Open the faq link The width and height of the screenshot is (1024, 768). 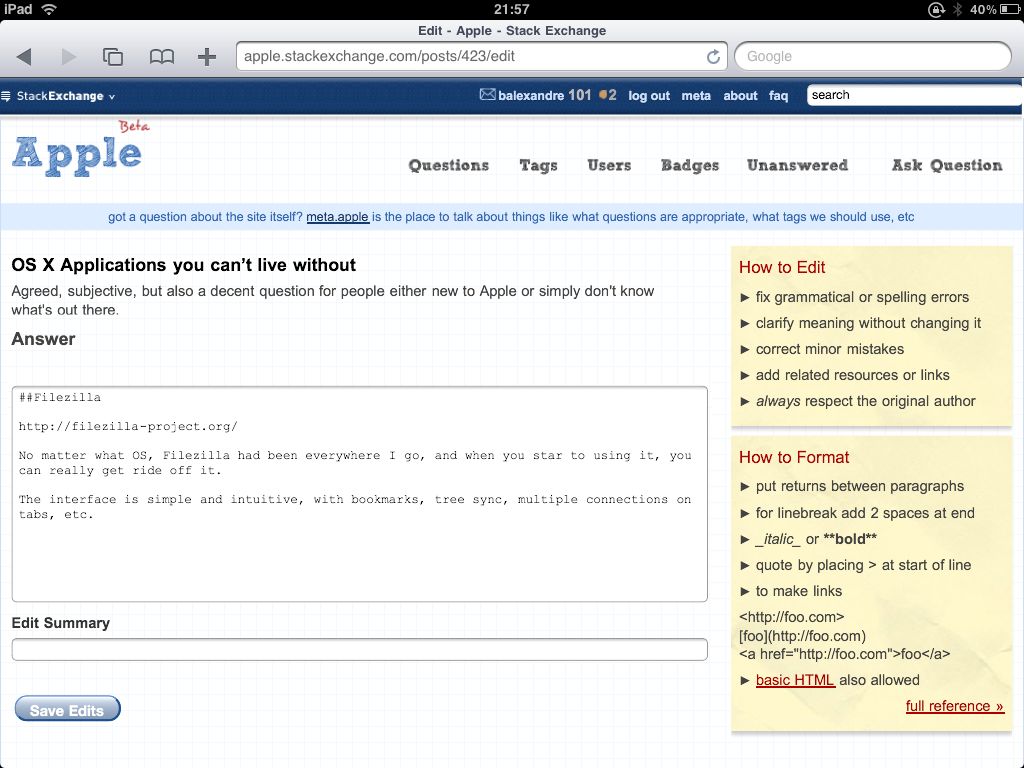(778, 96)
